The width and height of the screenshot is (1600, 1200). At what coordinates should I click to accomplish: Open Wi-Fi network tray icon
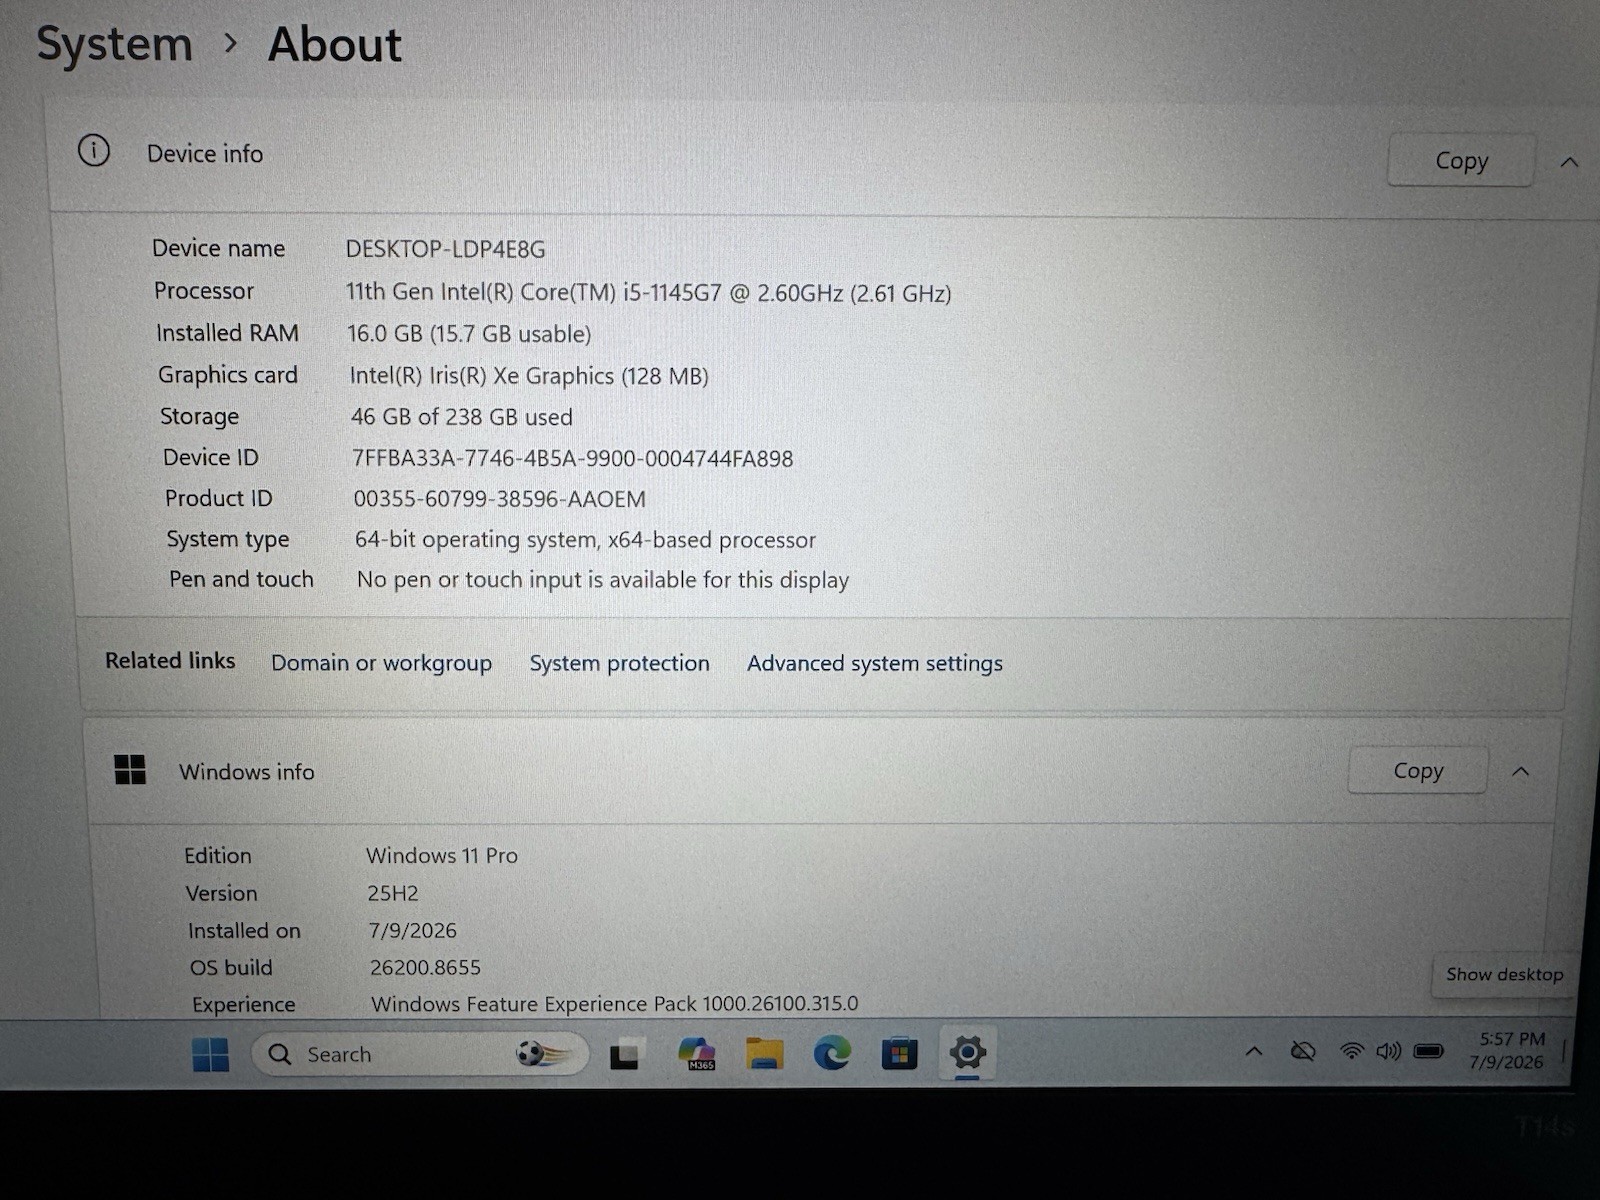tap(1352, 1051)
